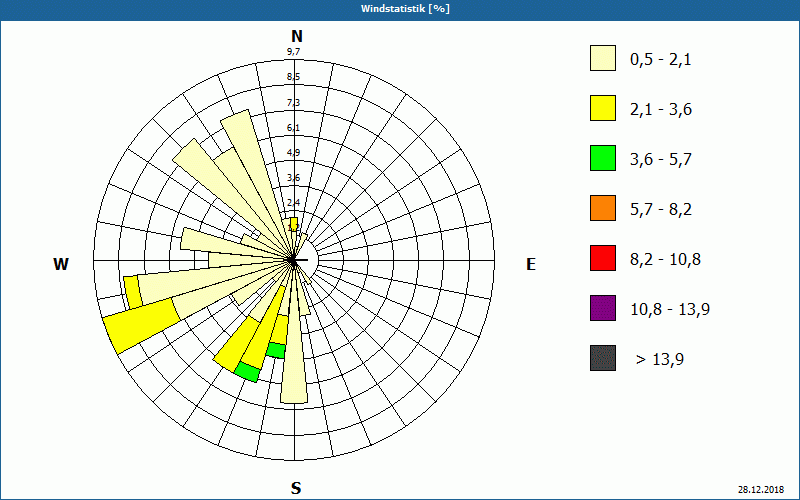Click the large yellow west-southwest bar segment
The image size is (800, 500).
(140, 327)
